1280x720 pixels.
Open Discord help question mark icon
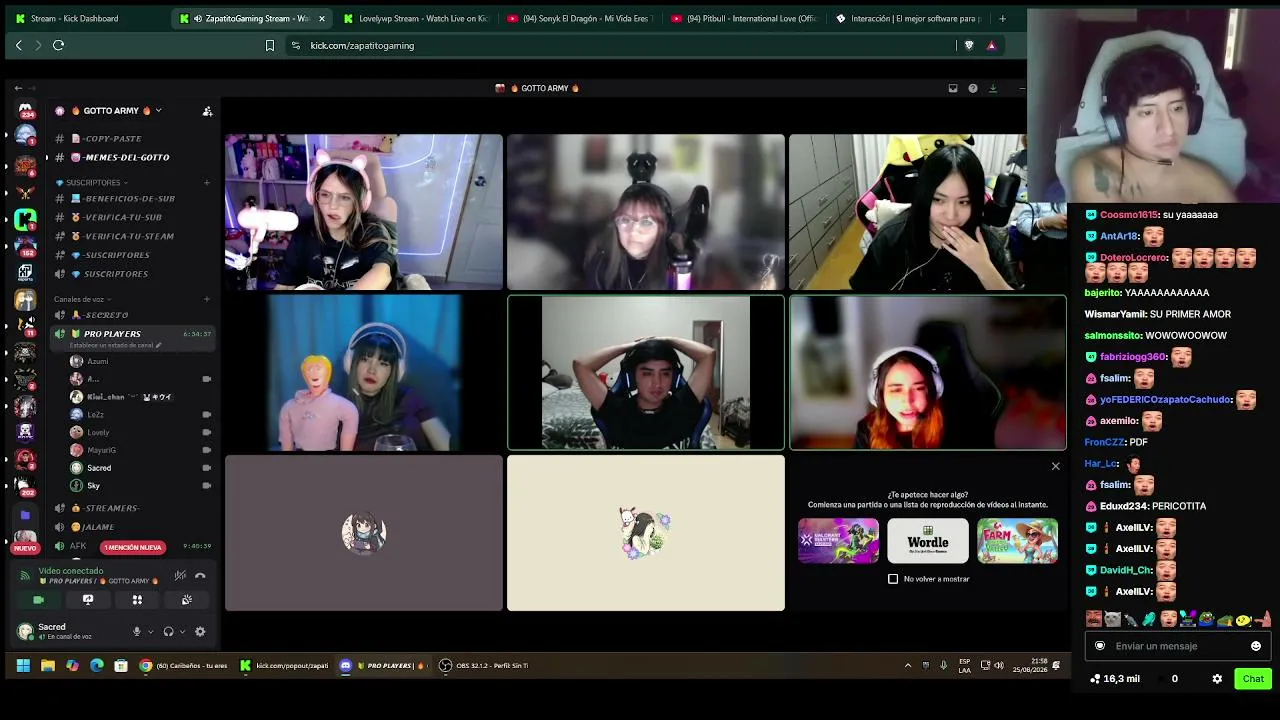coord(972,88)
